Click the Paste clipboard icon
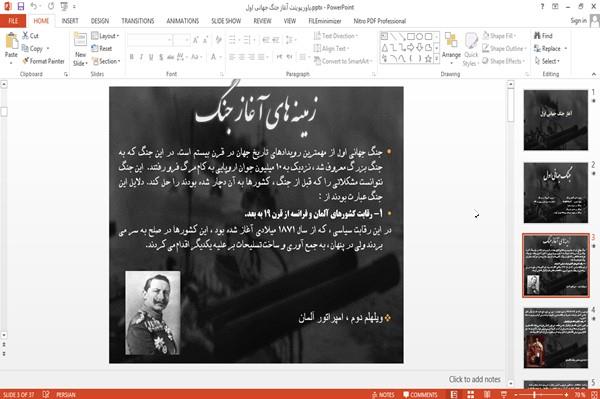This screenshot has height=399, width=600. (11, 42)
